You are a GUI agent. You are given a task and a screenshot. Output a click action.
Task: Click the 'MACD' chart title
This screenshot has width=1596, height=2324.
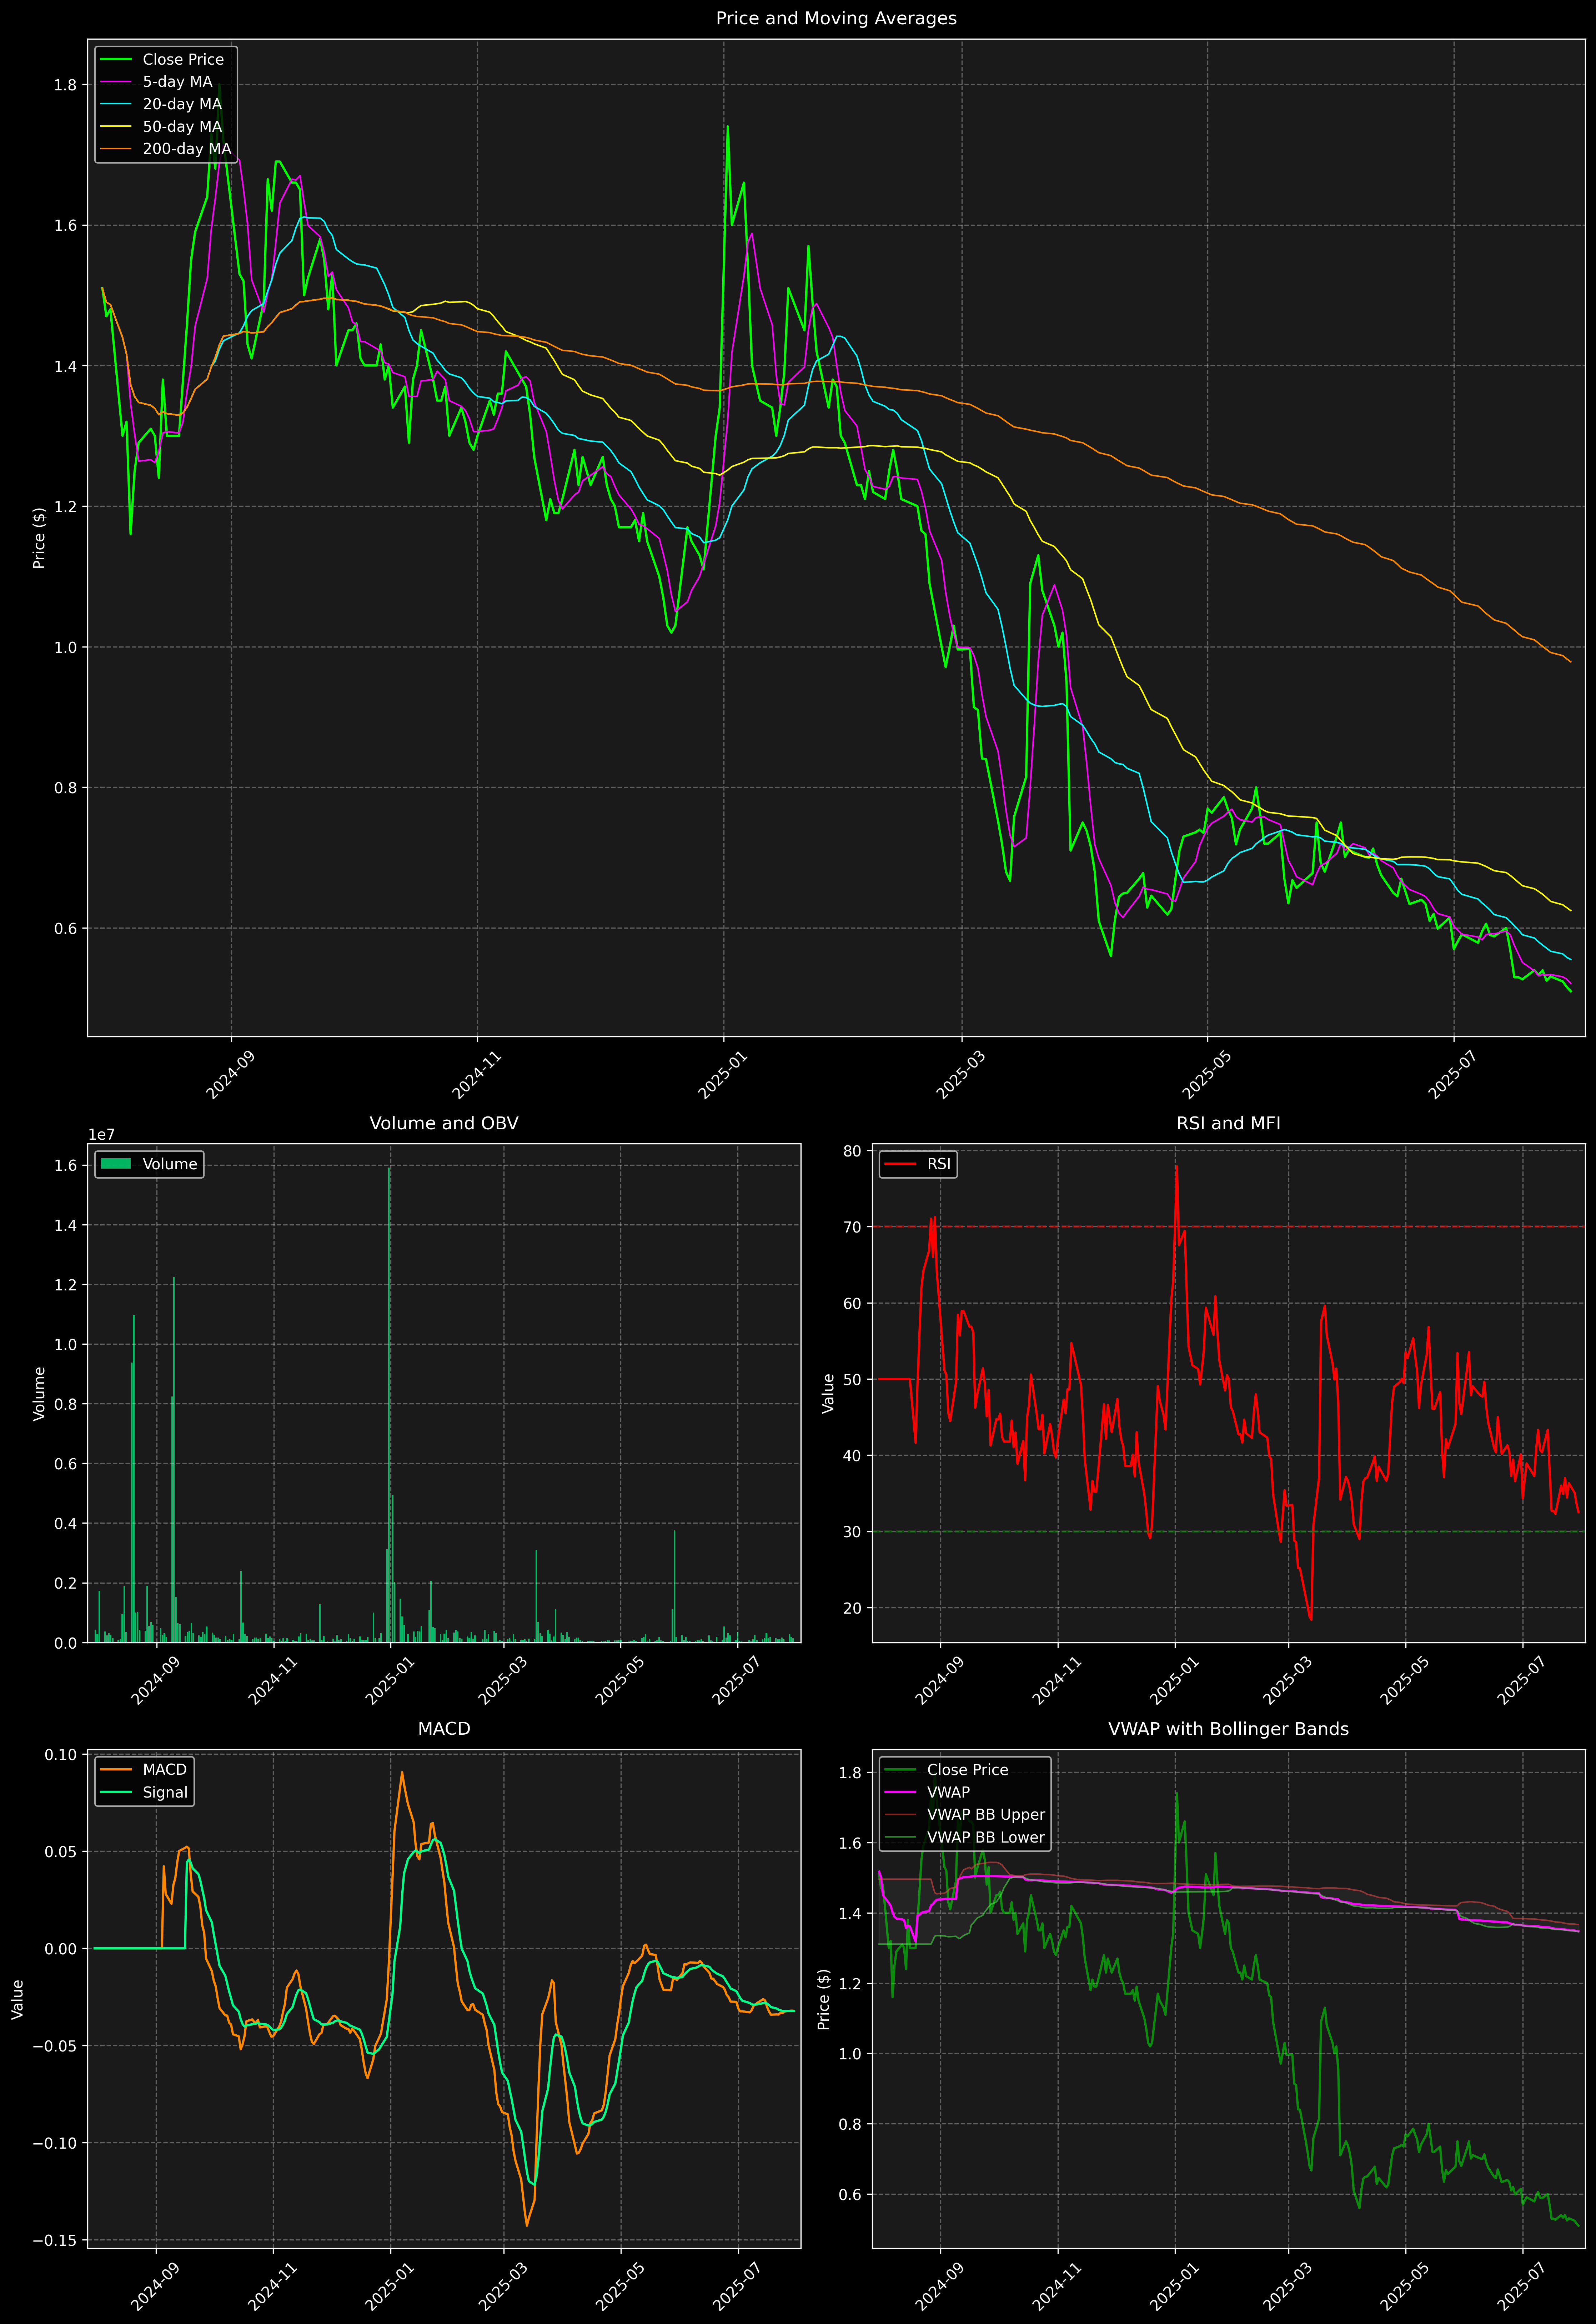click(x=444, y=1729)
